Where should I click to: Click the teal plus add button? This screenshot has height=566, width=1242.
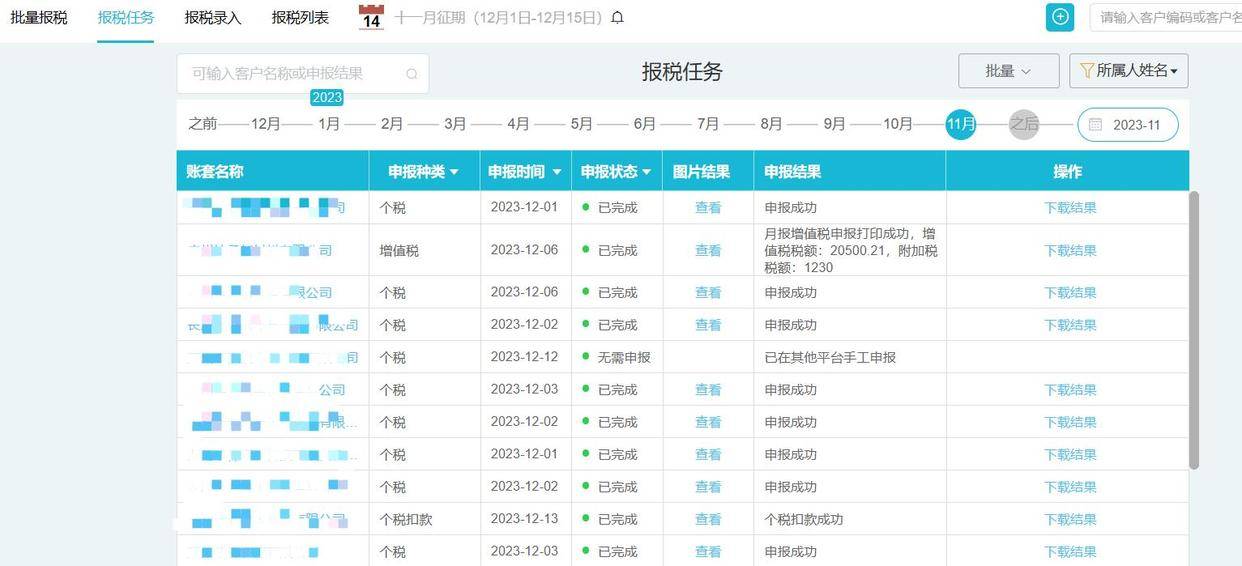tap(1060, 17)
